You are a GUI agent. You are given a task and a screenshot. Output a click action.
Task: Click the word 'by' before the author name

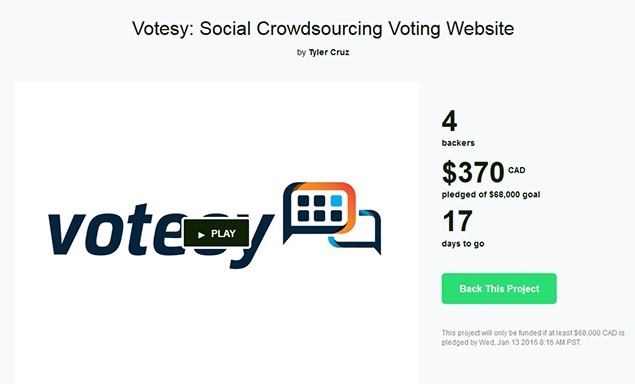point(301,52)
